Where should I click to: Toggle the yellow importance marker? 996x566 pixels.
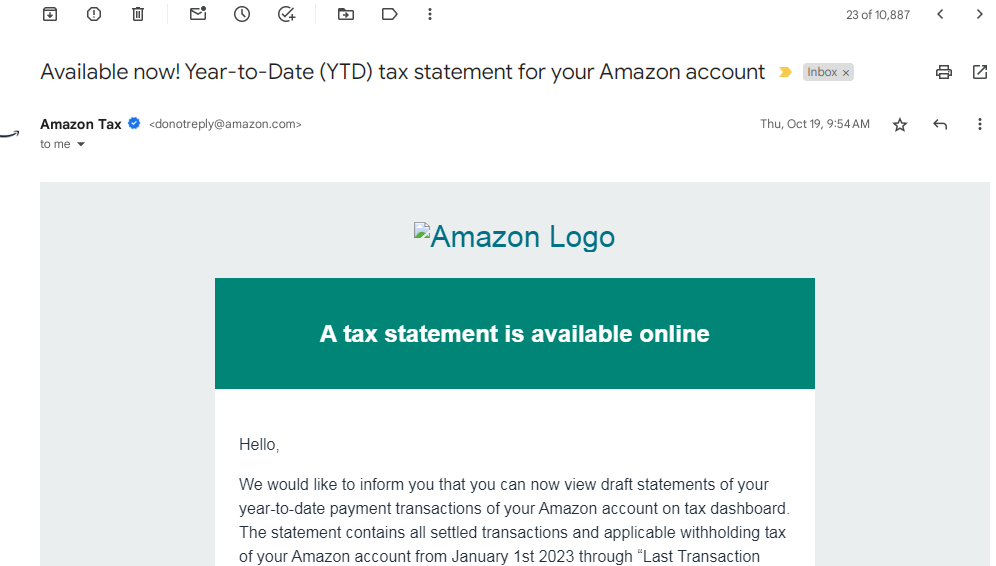[785, 72]
